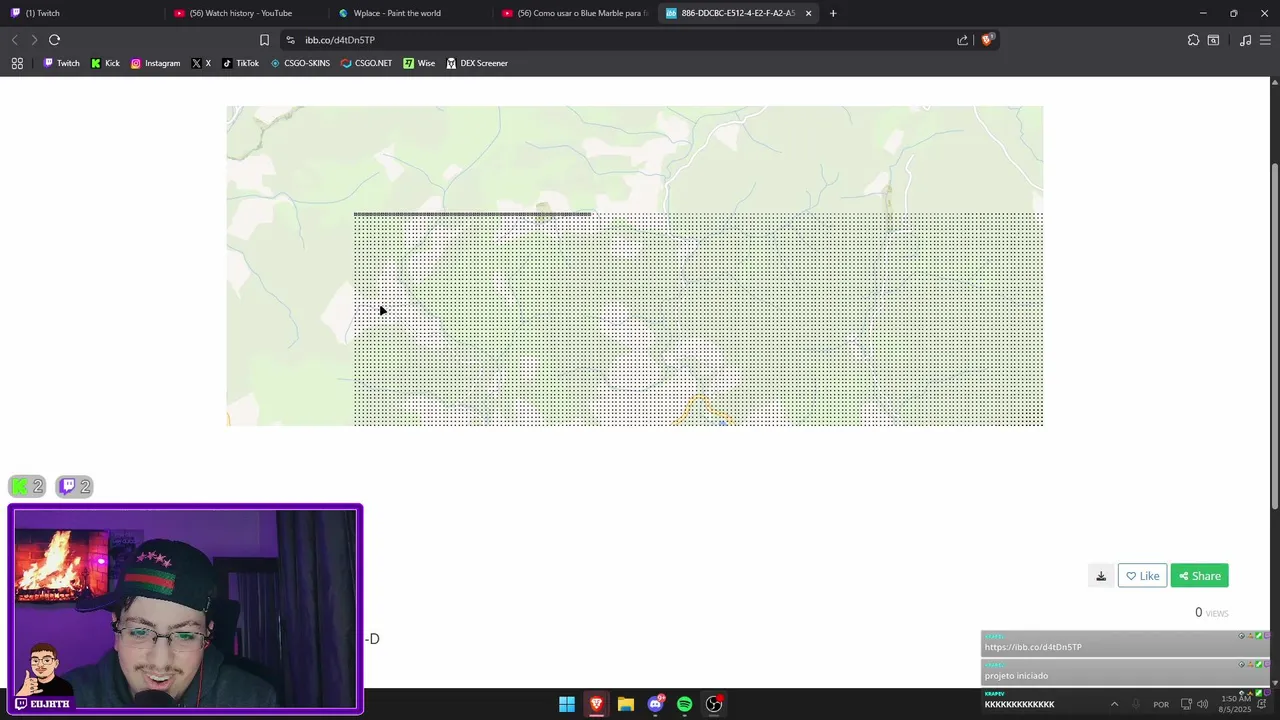Open the CSGO-SKINS bookmark
This screenshot has width=1280, height=720.
(x=300, y=63)
